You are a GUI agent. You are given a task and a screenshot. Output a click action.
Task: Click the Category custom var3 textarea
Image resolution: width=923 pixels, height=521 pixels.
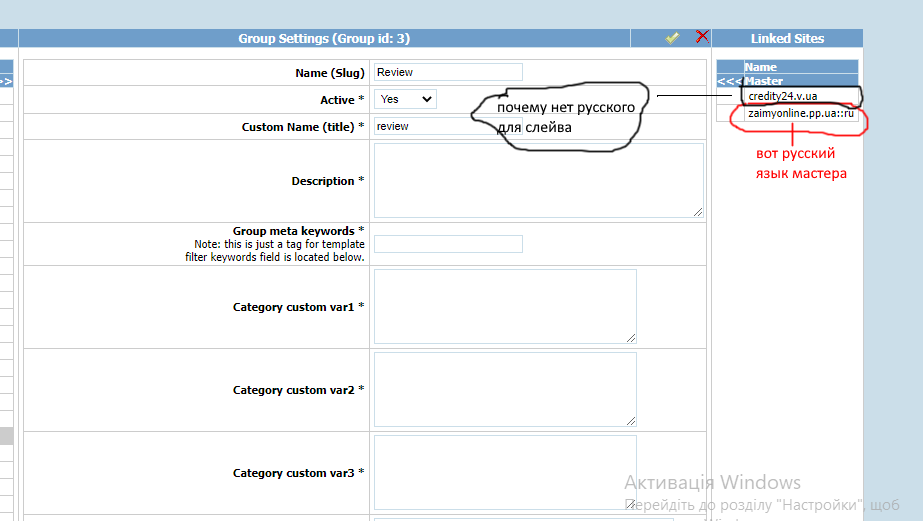click(x=505, y=472)
